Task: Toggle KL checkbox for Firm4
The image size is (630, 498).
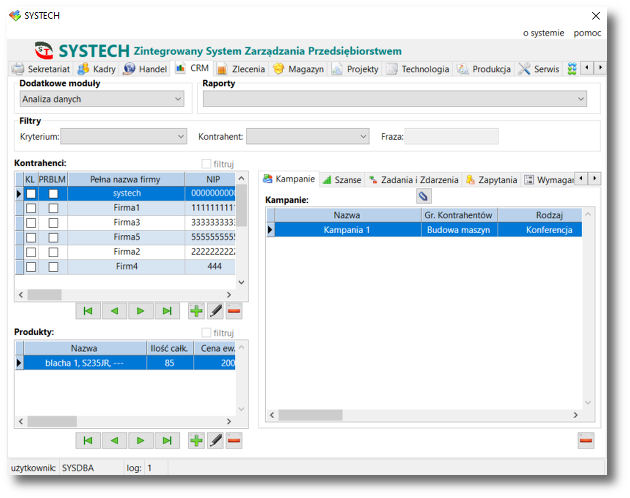Action: point(31,267)
